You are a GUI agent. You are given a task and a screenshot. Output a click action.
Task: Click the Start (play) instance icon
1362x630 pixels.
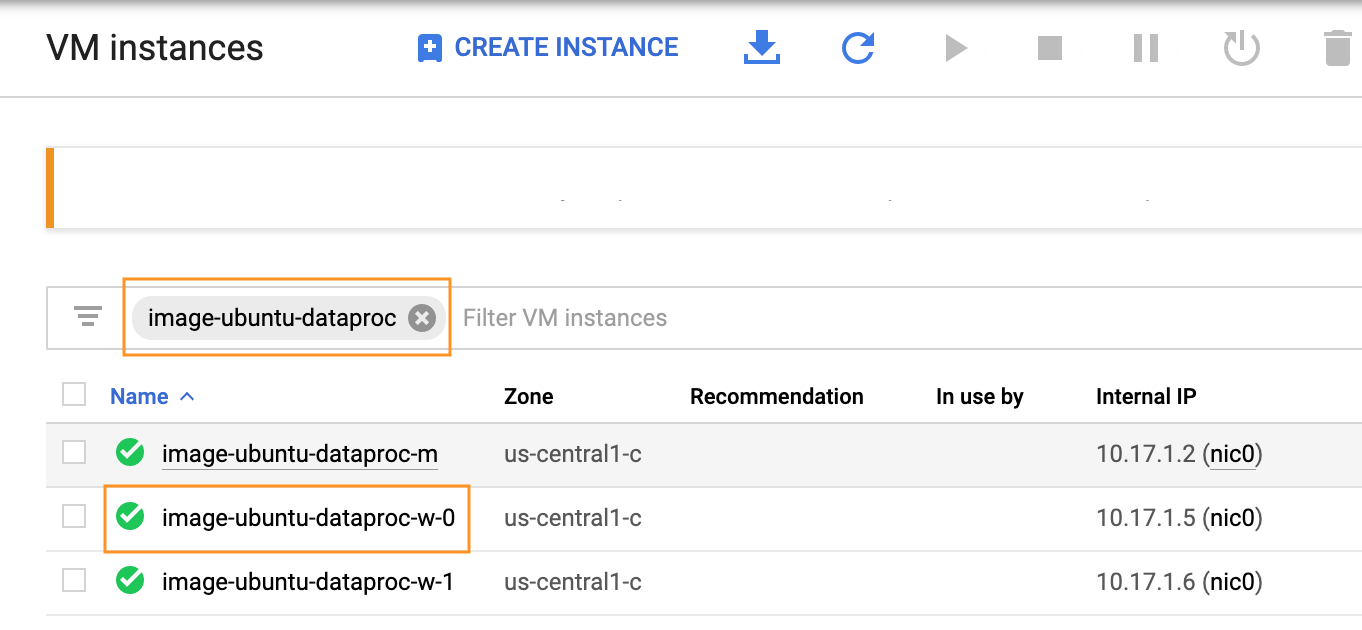pyautogui.click(x=956, y=47)
